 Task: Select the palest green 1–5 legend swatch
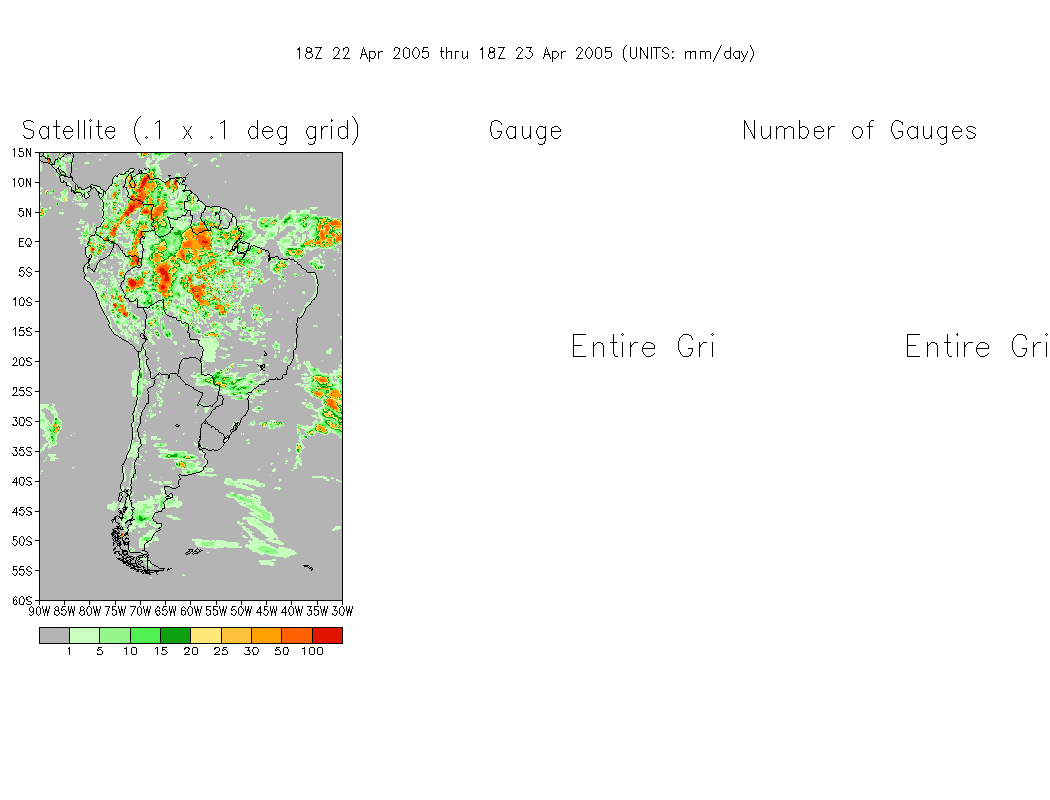coord(84,635)
